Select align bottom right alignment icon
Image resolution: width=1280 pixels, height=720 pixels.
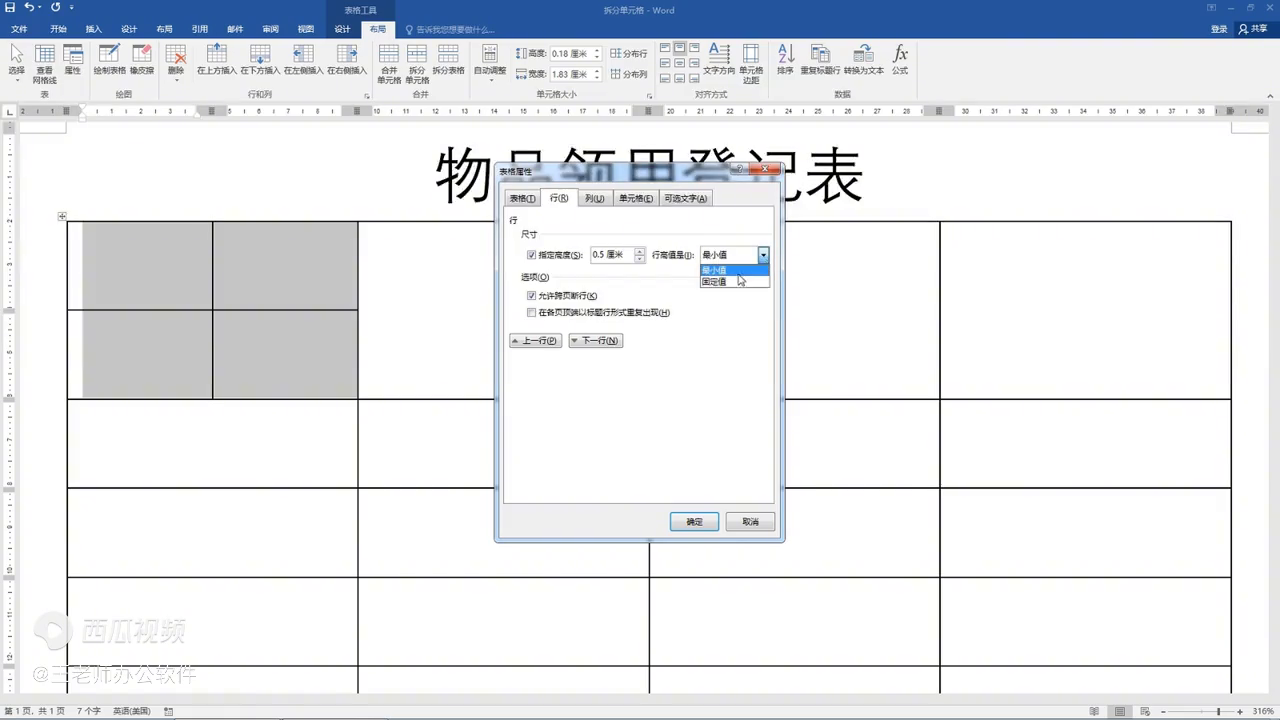pos(693,78)
